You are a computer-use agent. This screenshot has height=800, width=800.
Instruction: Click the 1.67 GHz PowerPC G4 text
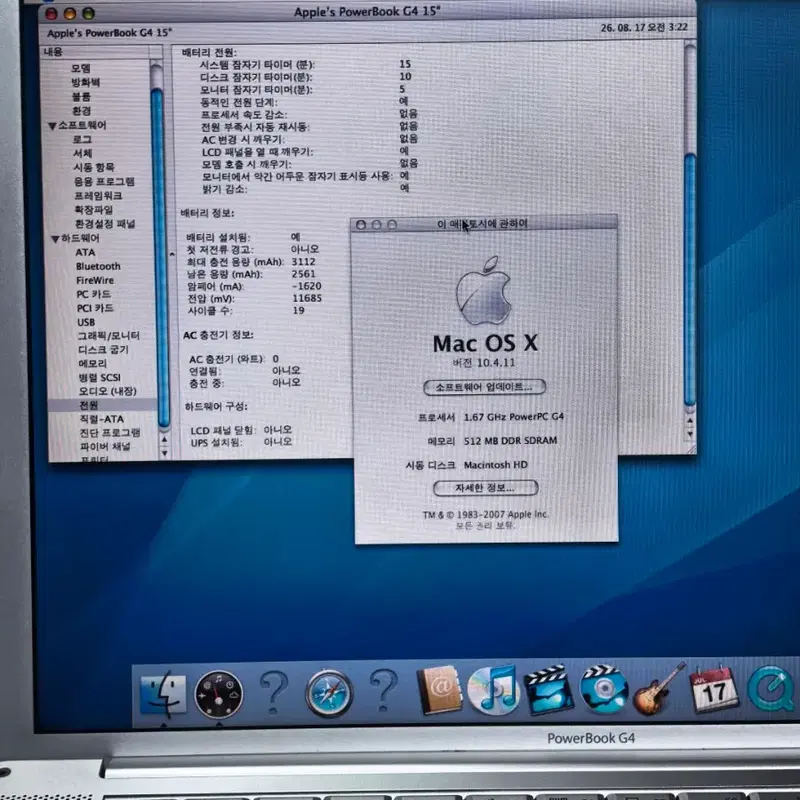click(514, 417)
